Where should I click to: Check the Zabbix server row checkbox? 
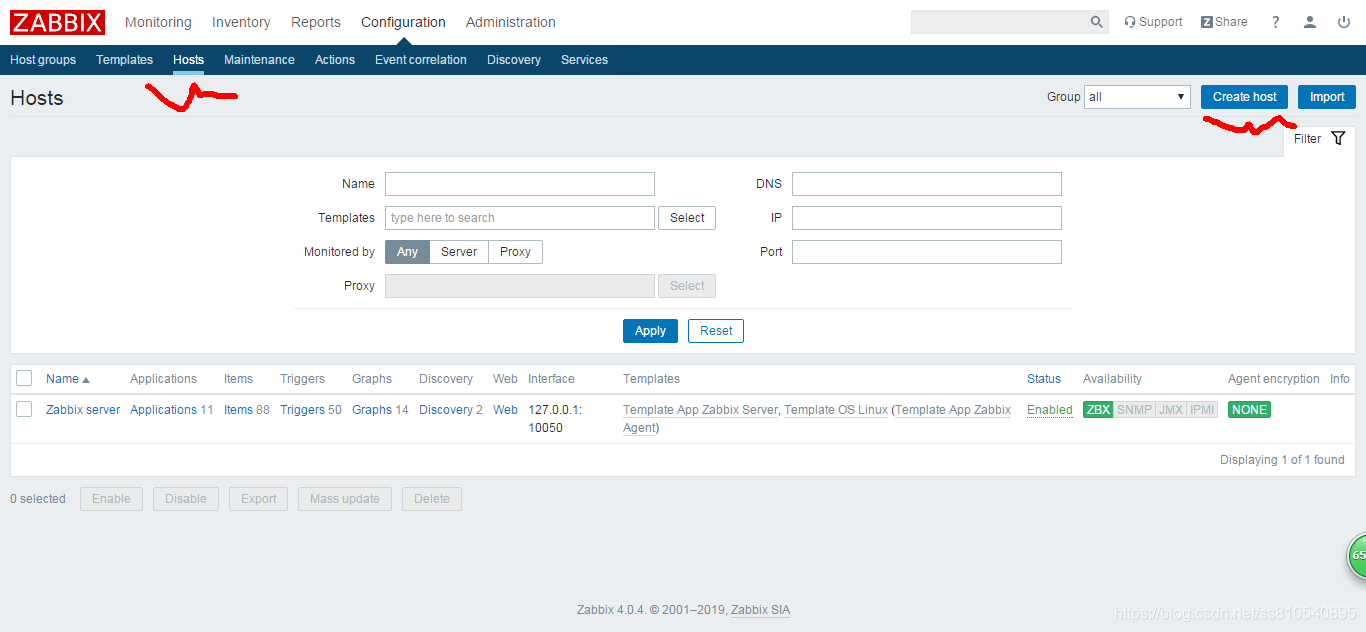click(x=24, y=409)
